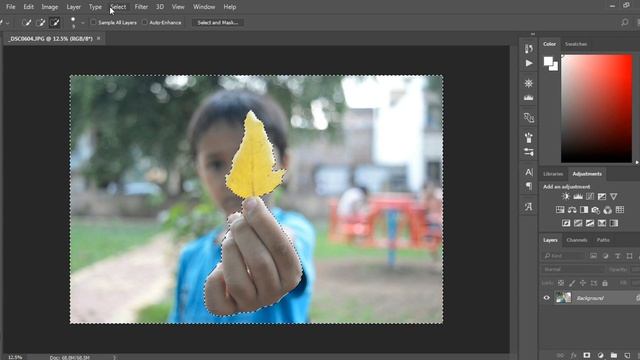Open the Actions panel play icon
Image resolution: width=640 pixels, height=360 pixels.
[x=529, y=63]
